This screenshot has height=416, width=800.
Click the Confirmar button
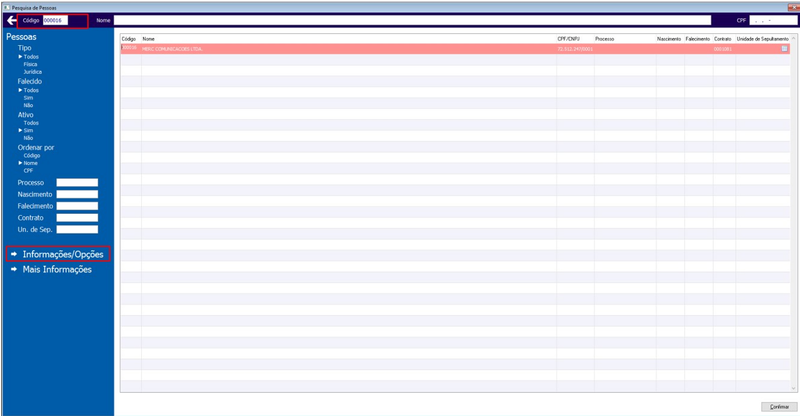pyautogui.click(x=779, y=407)
